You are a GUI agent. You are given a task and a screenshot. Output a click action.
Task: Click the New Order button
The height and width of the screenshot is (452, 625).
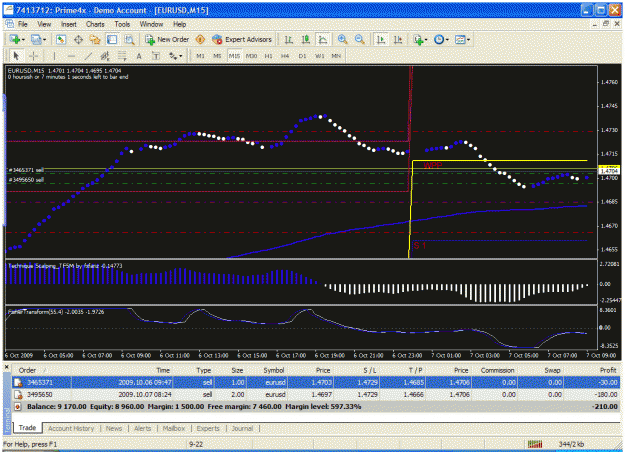pos(167,39)
